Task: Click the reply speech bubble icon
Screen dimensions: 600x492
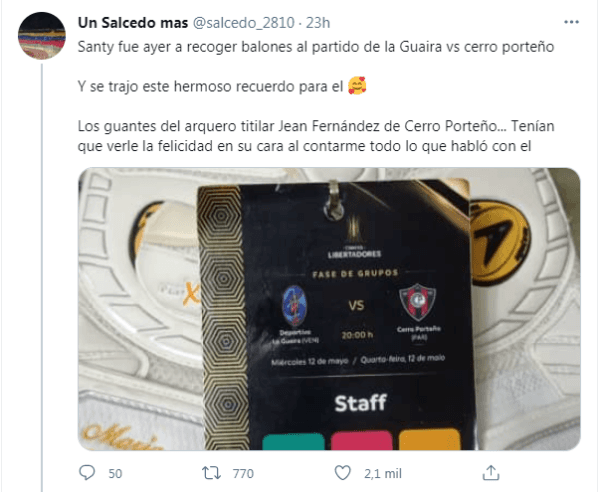Action: coord(87,473)
